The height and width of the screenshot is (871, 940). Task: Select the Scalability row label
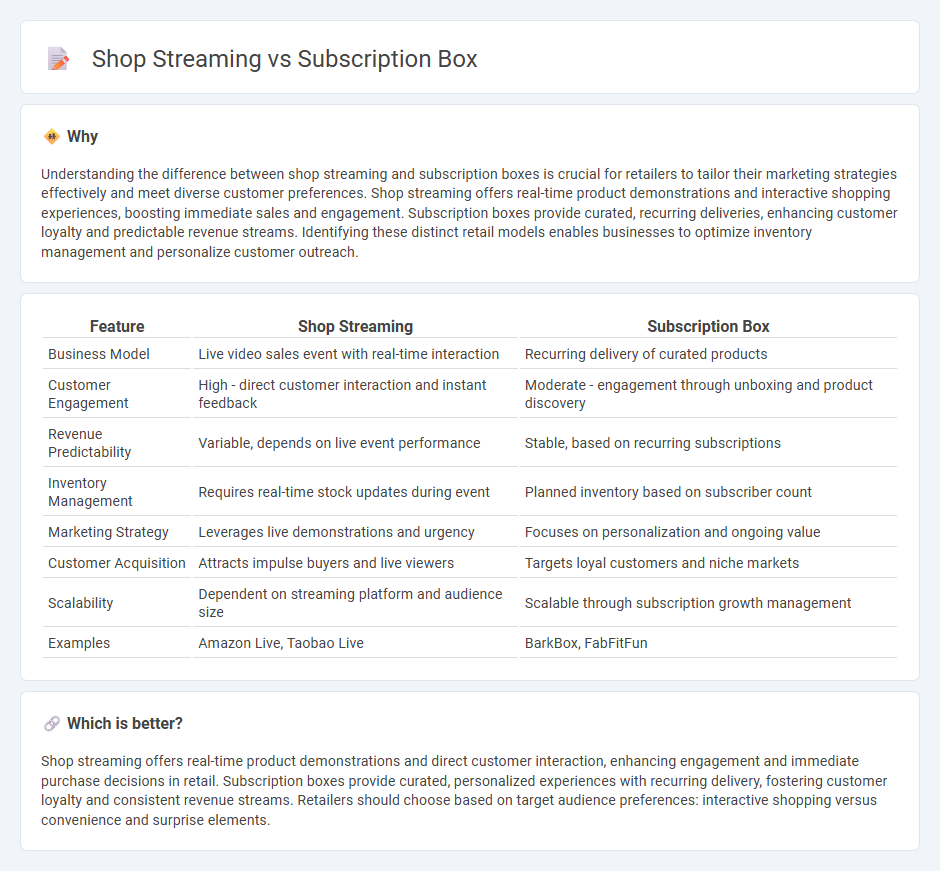80,603
